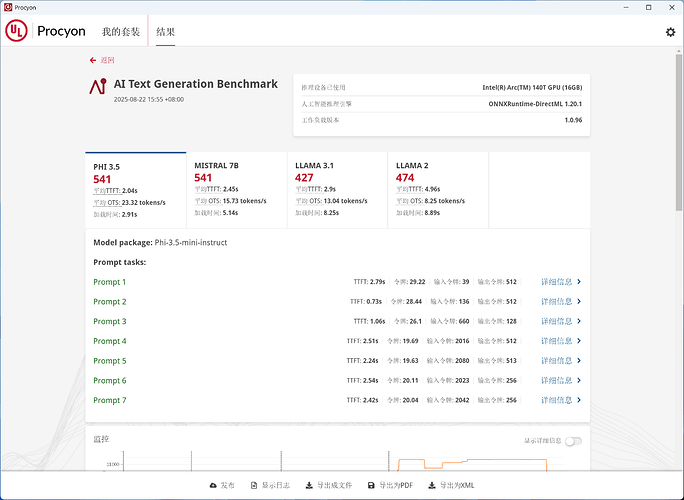Viewport: 684px width, 500px height.
Task: Click the export as XML icon
Action: tap(432, 485)
